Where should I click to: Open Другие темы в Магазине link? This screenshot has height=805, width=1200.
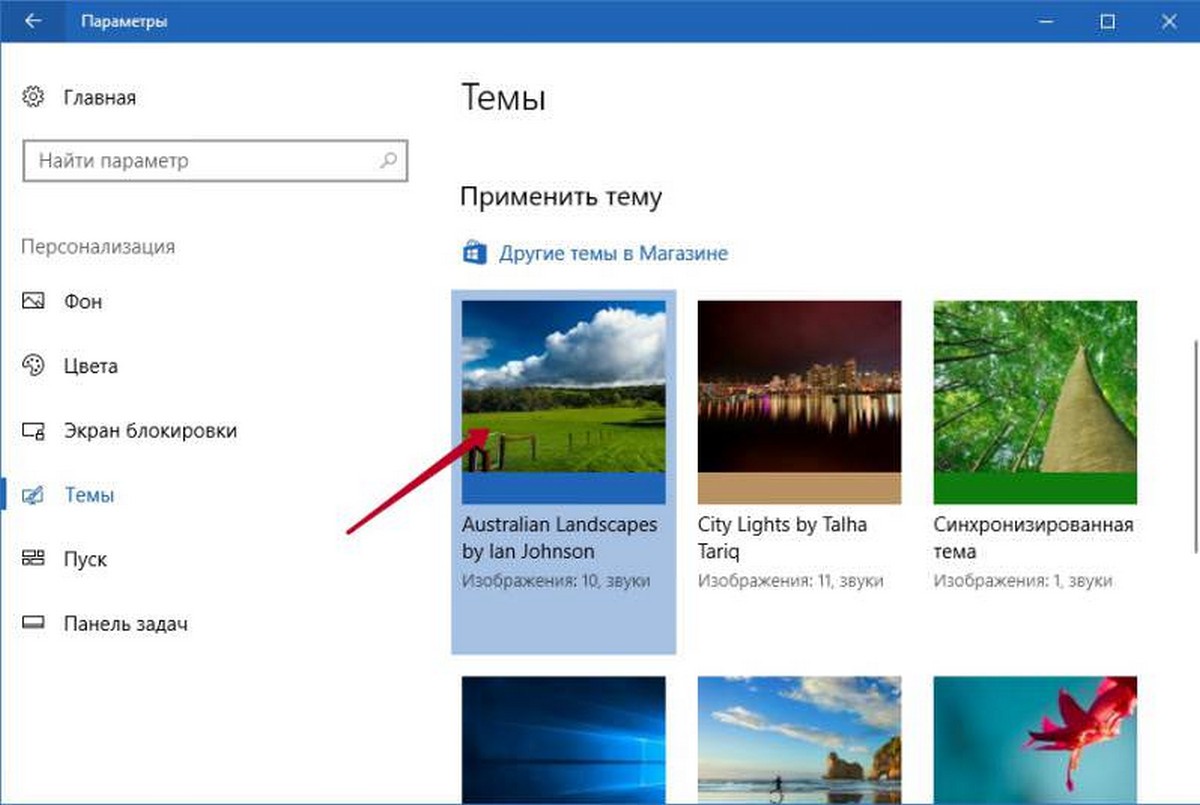click(613, 253)
